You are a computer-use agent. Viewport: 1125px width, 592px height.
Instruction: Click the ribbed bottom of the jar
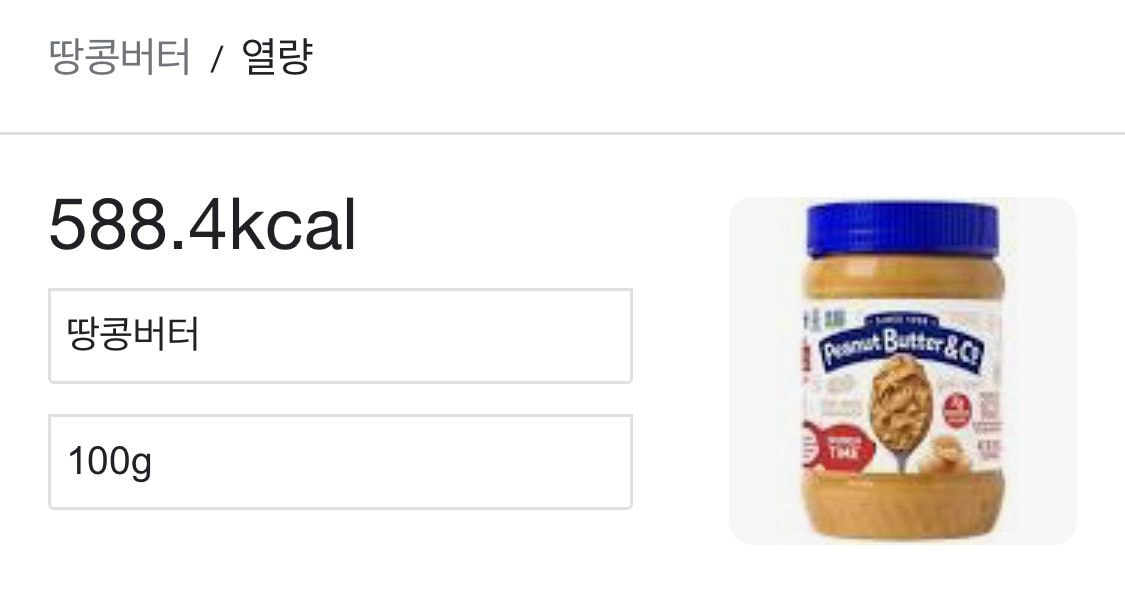tap(903, 506)
